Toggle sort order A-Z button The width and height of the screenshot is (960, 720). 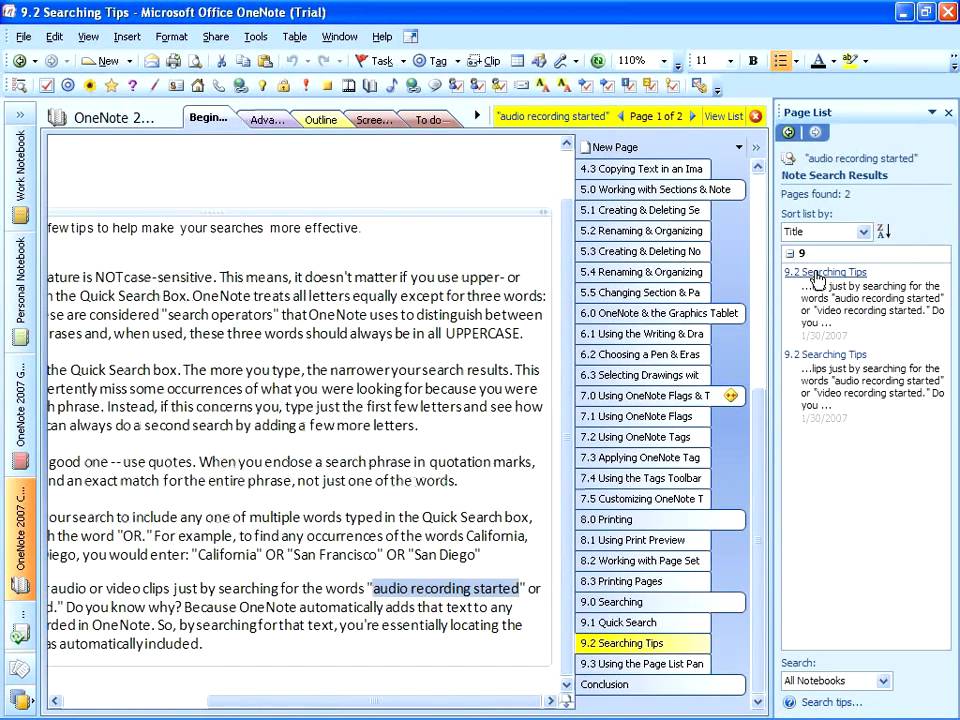[883, 231]
